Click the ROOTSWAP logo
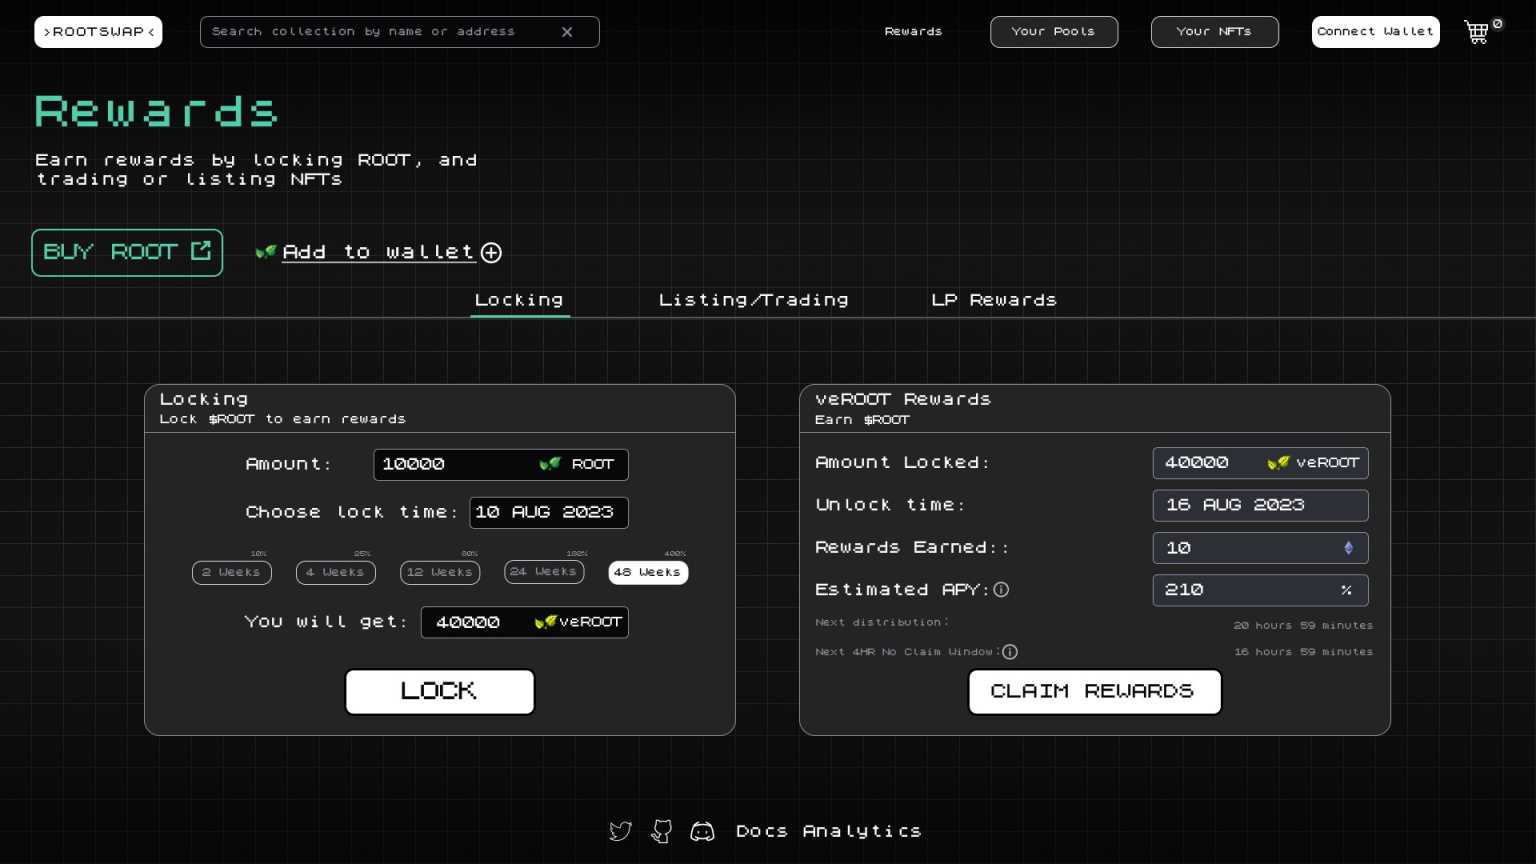Image resolution: width=1536 pixels, height=864 pixels. pyautogui.click(x=97, y=31)
